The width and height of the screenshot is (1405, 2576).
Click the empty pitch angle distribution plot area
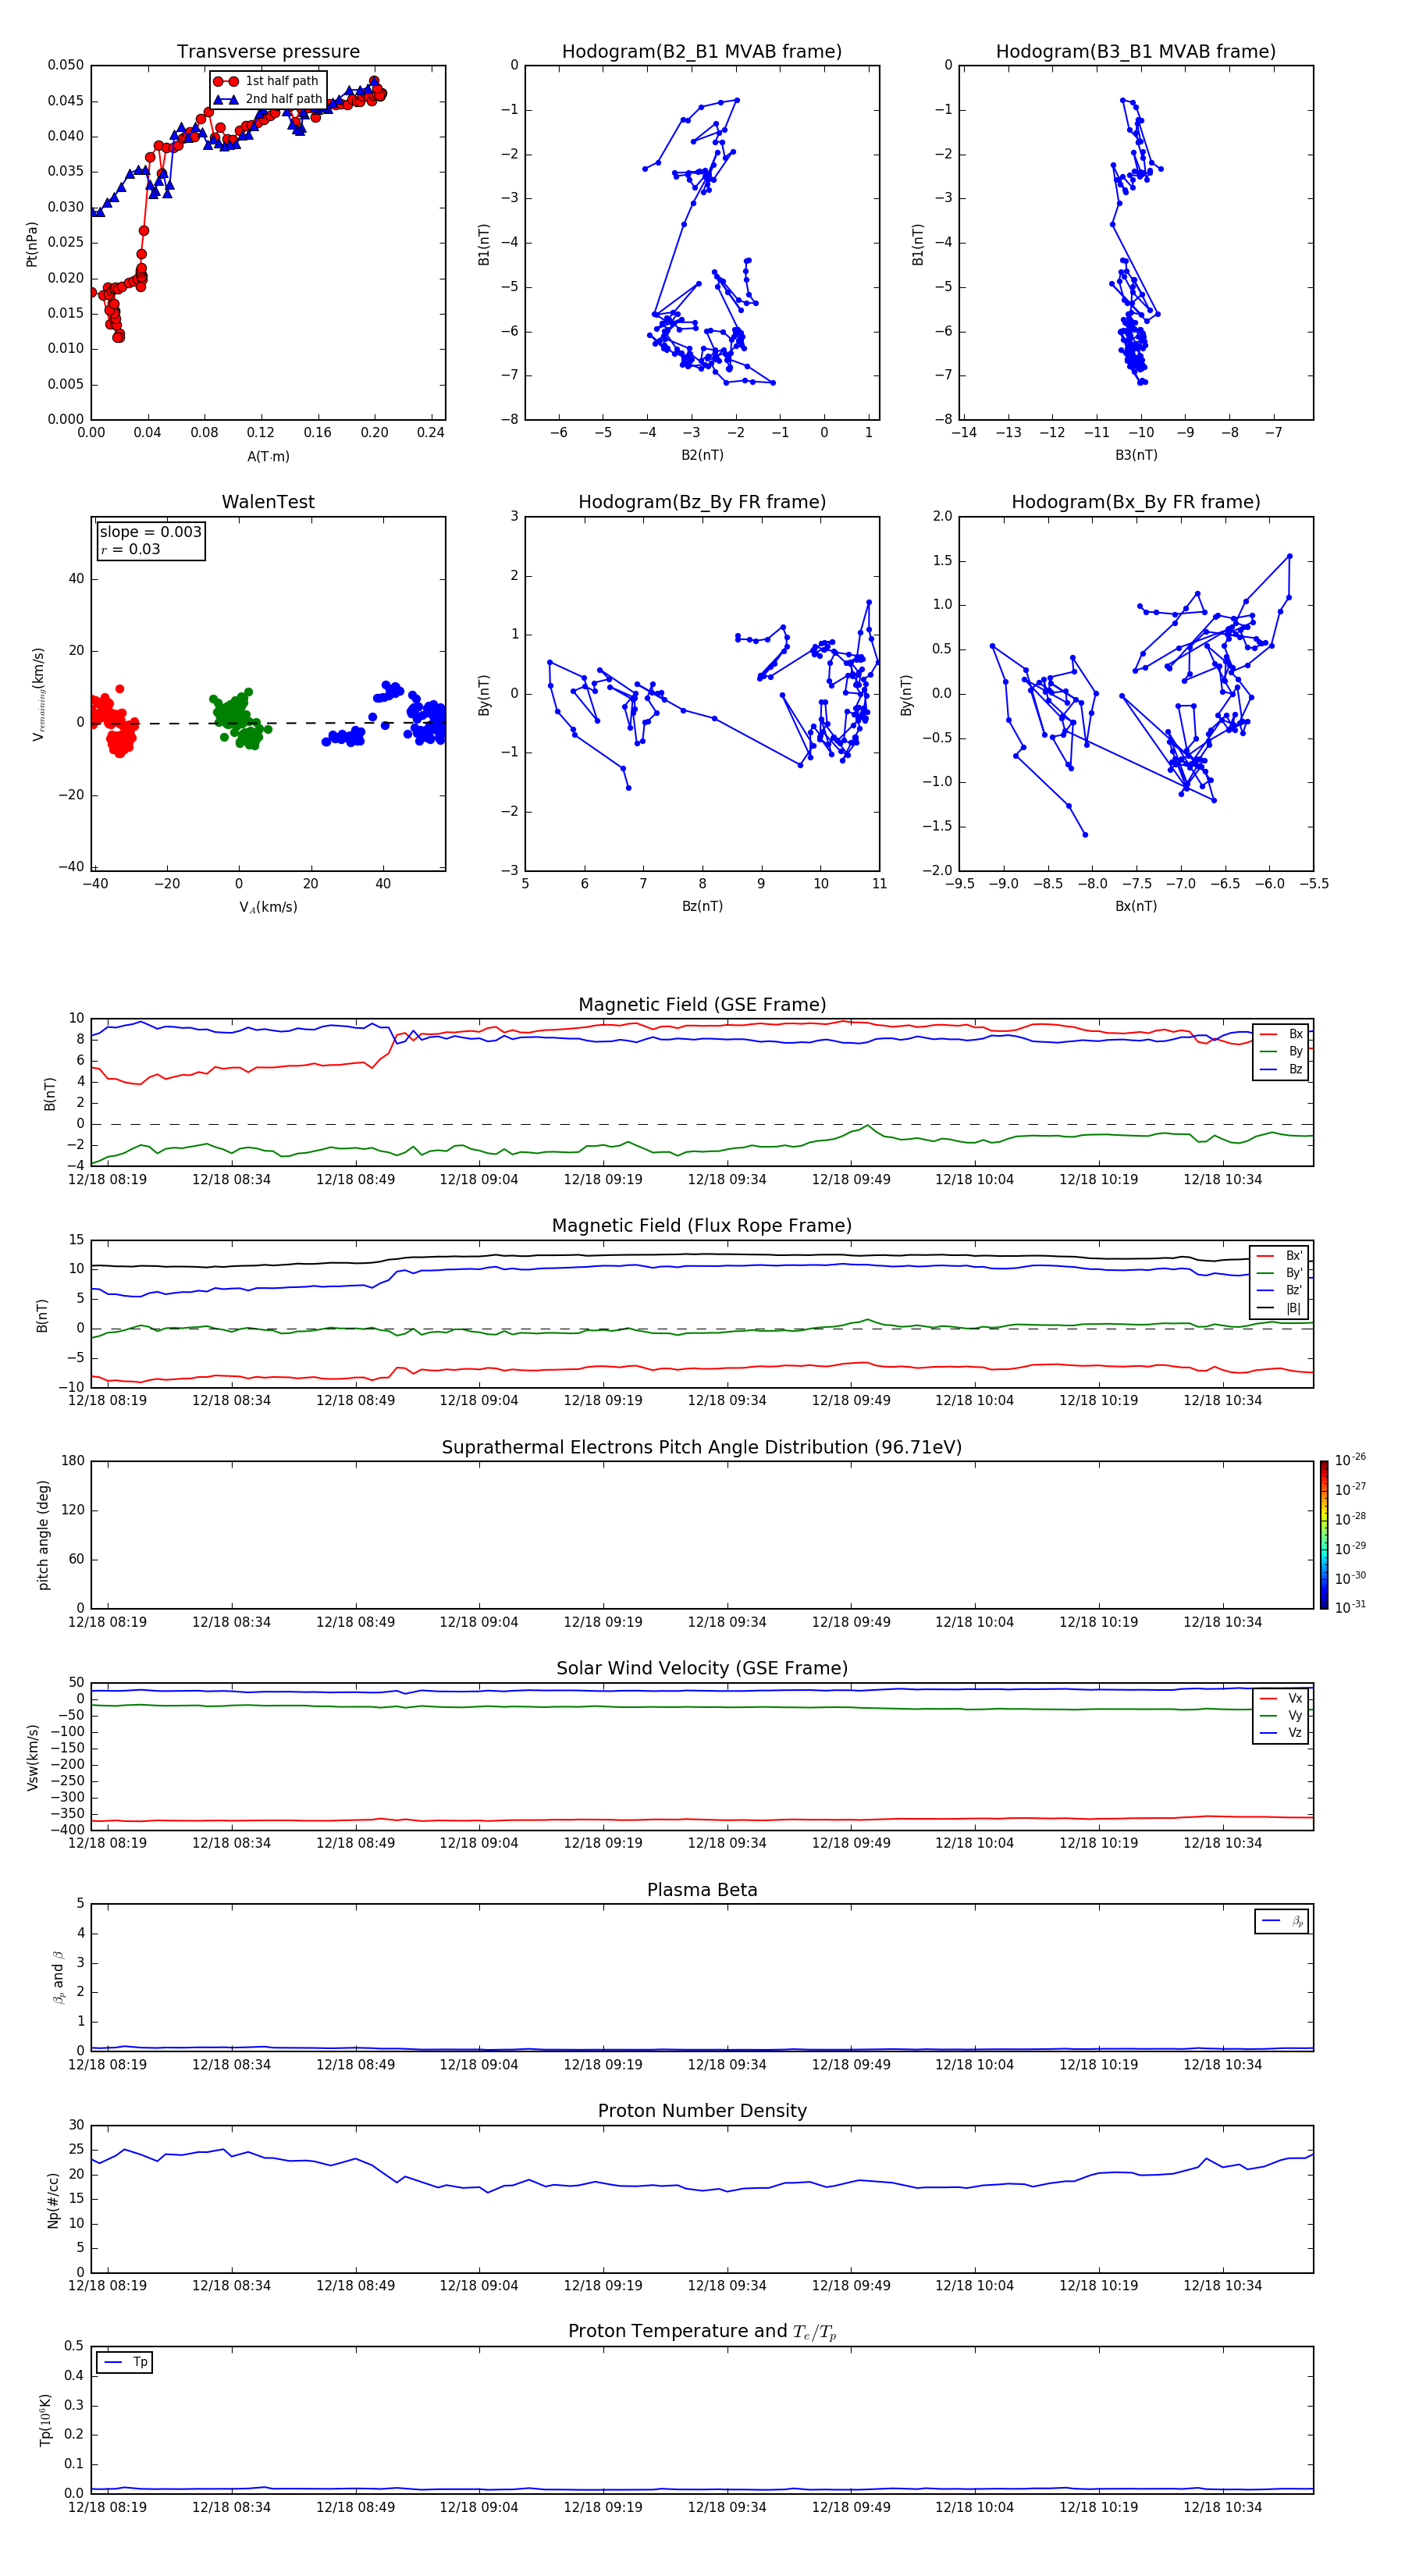coord(702,1535)
